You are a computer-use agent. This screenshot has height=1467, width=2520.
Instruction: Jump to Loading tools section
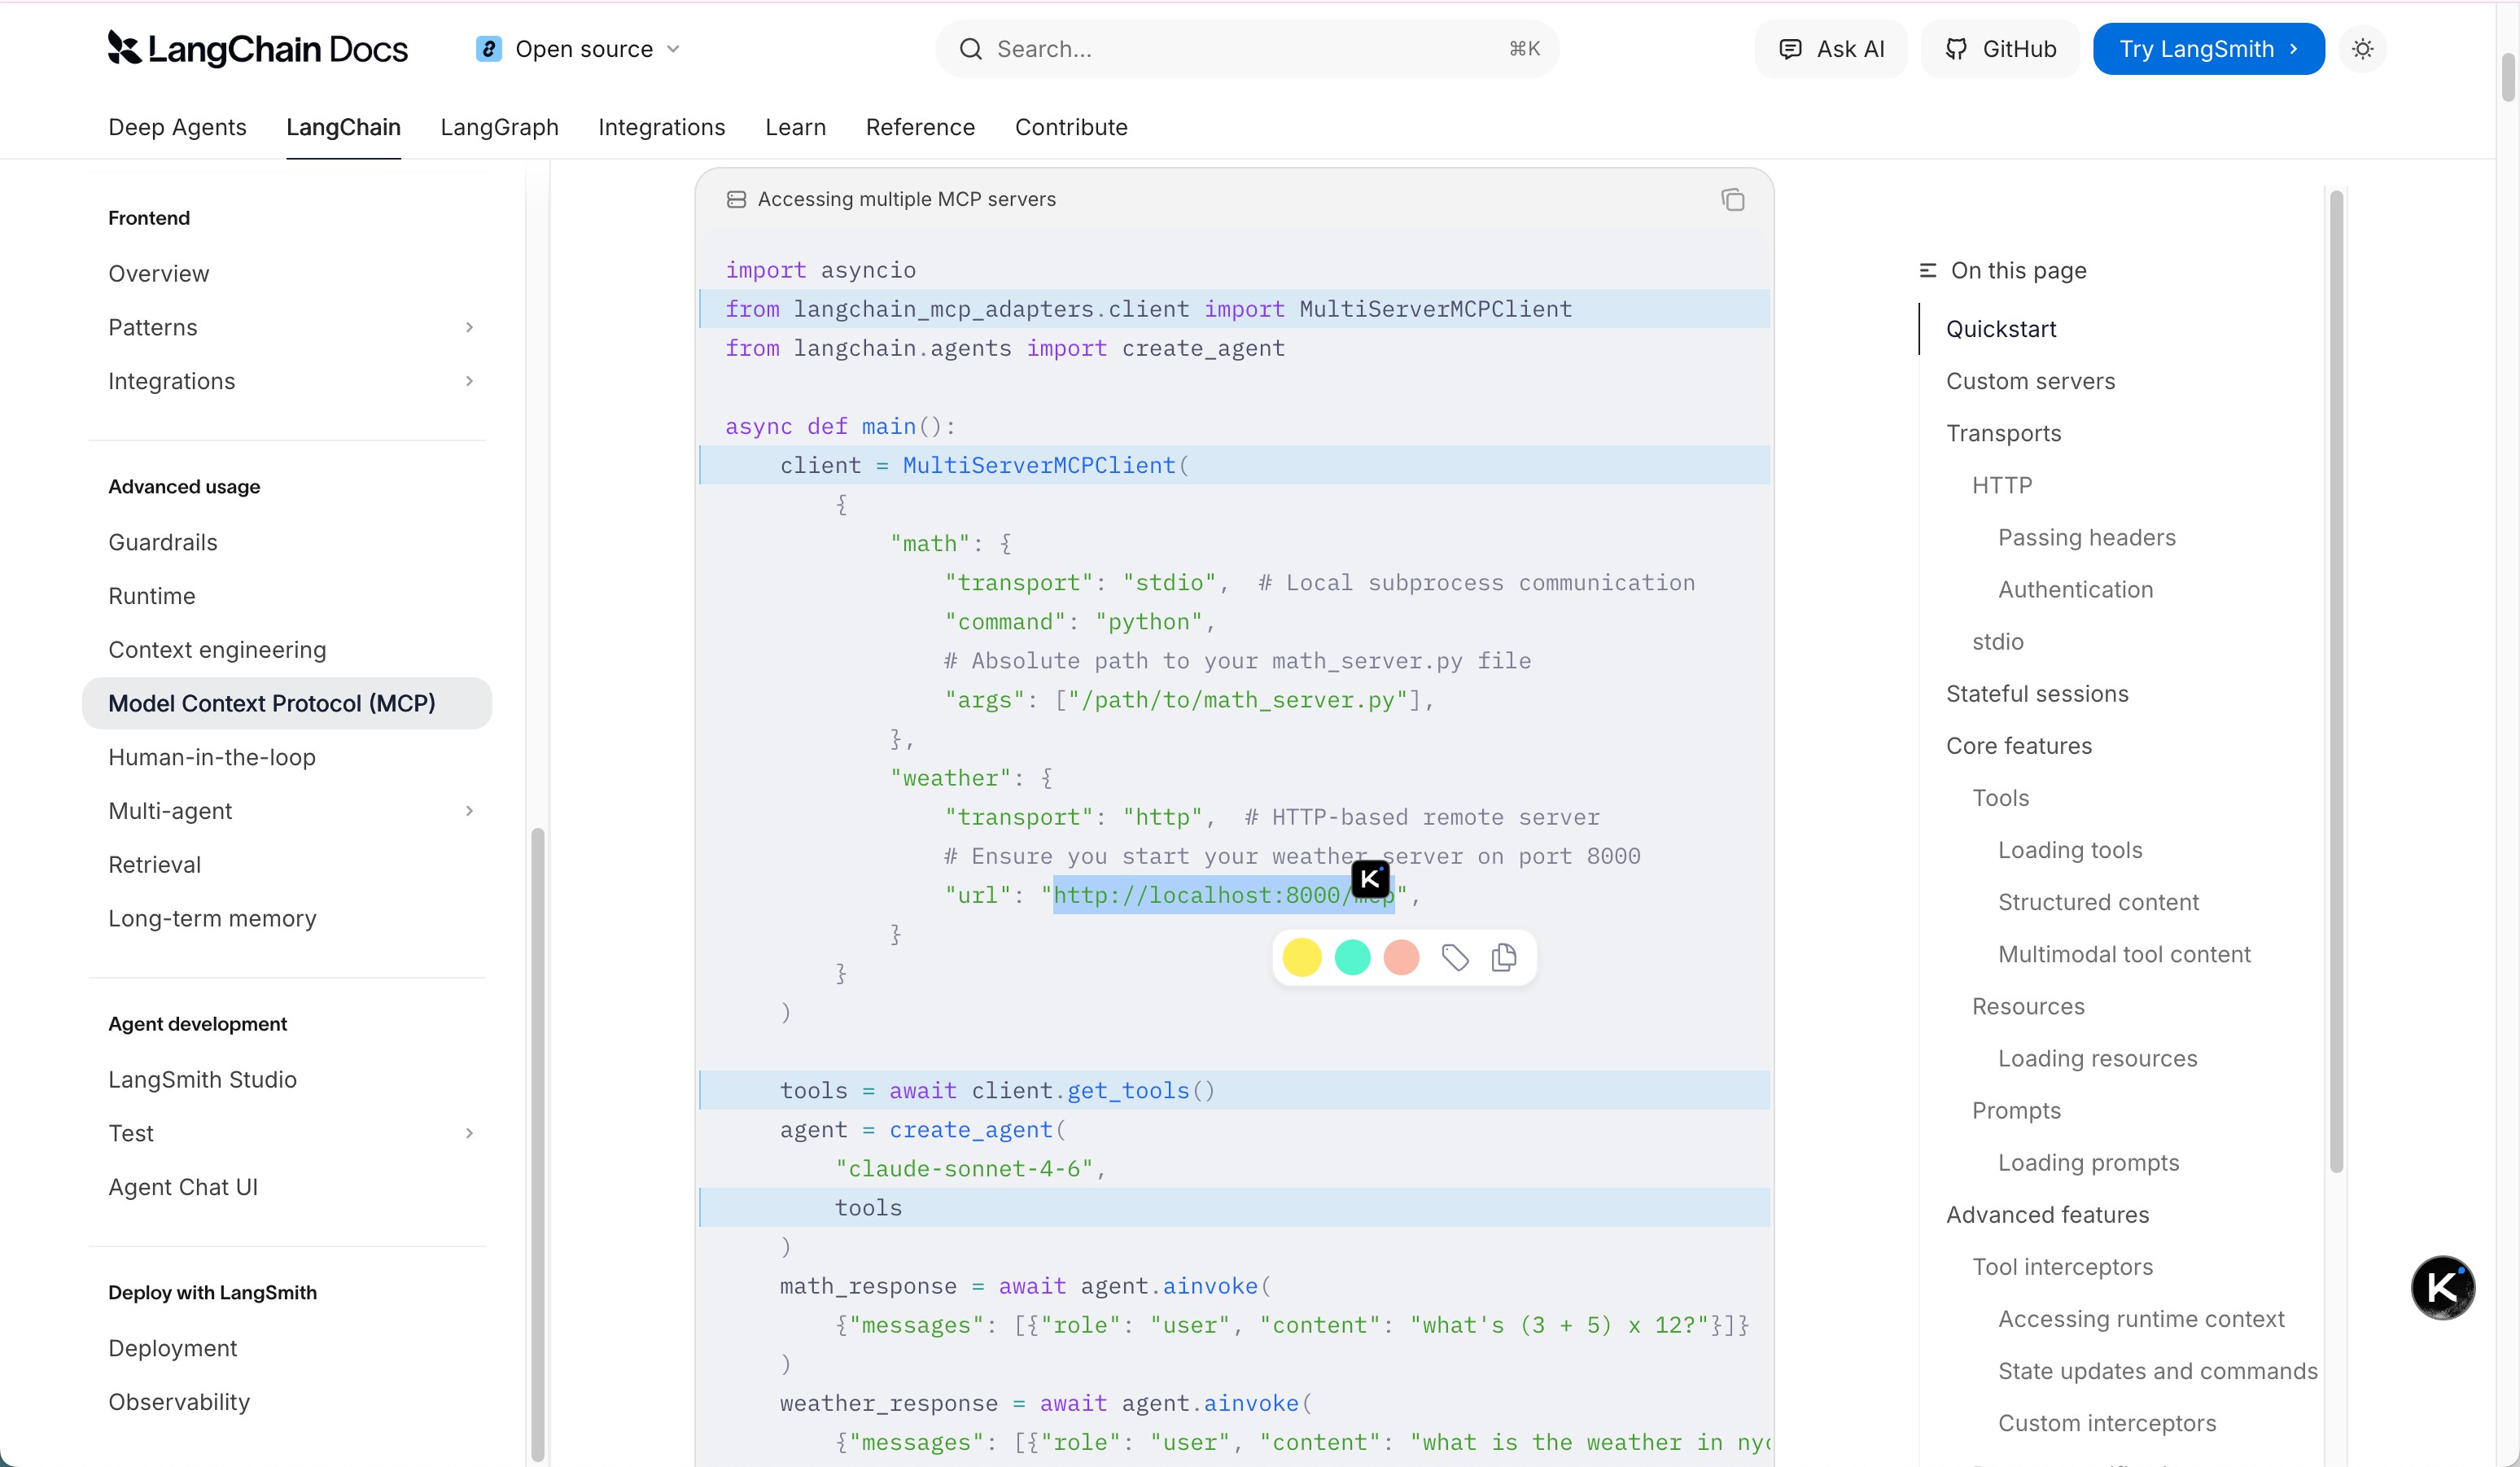click(2070, 850)
